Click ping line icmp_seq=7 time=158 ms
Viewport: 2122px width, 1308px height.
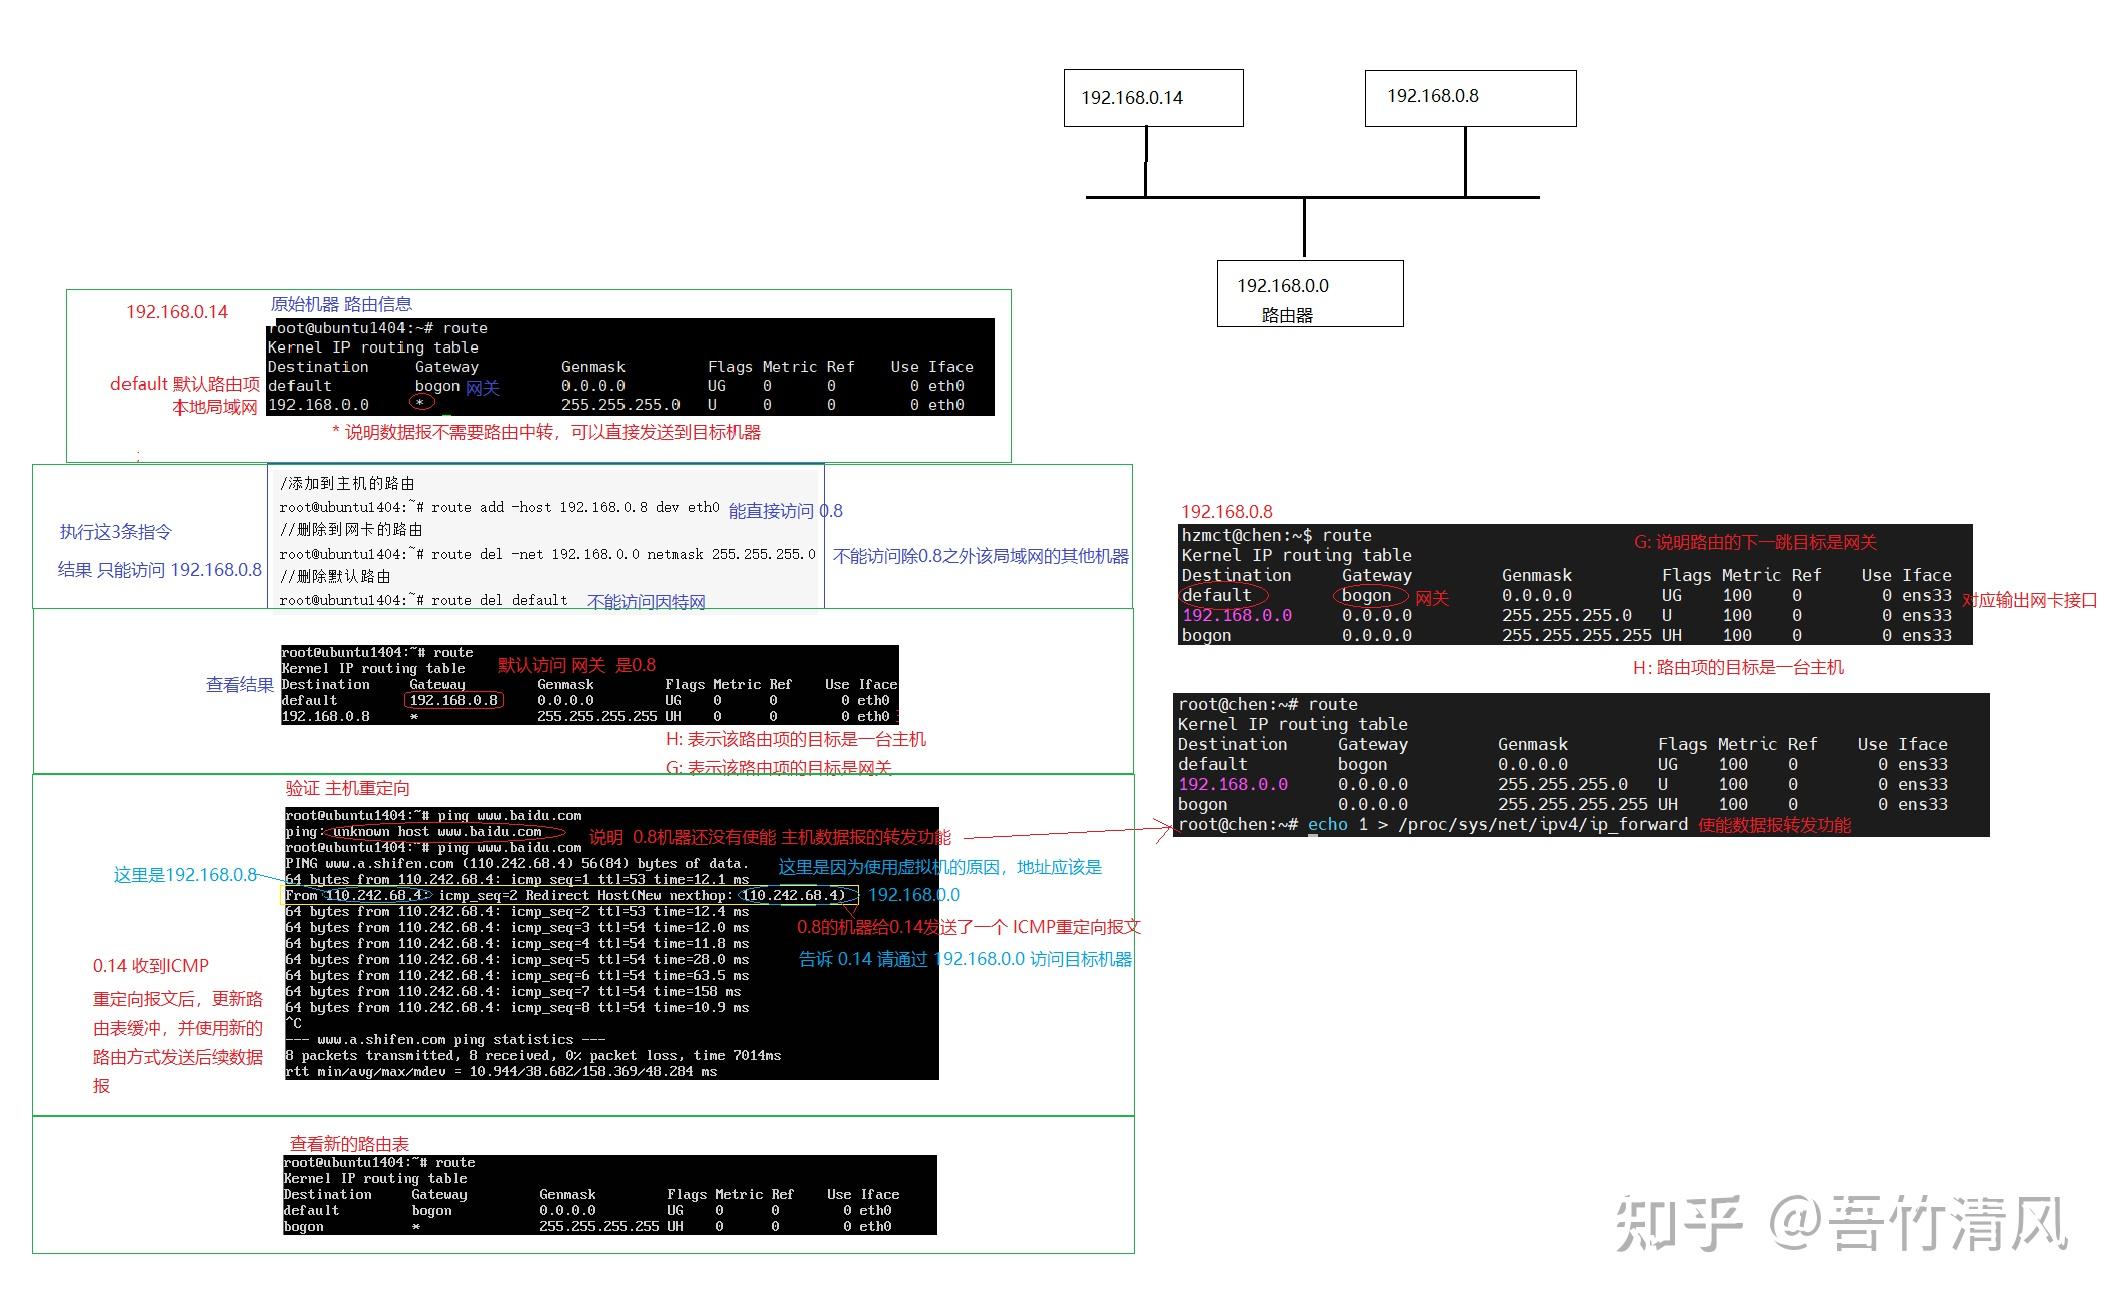click(514, 991)
